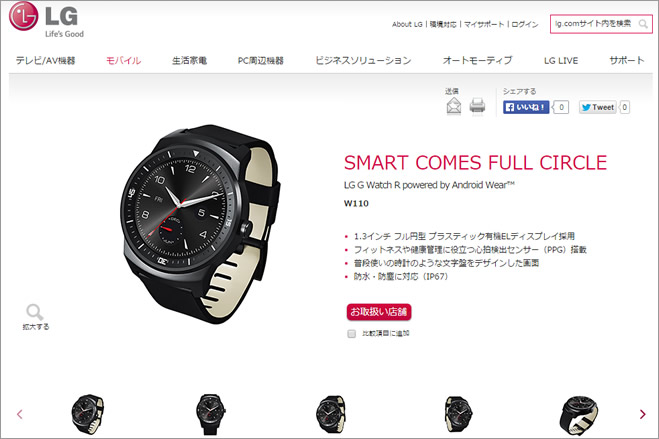
Task: Show next thumbnails with the right arrow
Action: tap(642, 414)
